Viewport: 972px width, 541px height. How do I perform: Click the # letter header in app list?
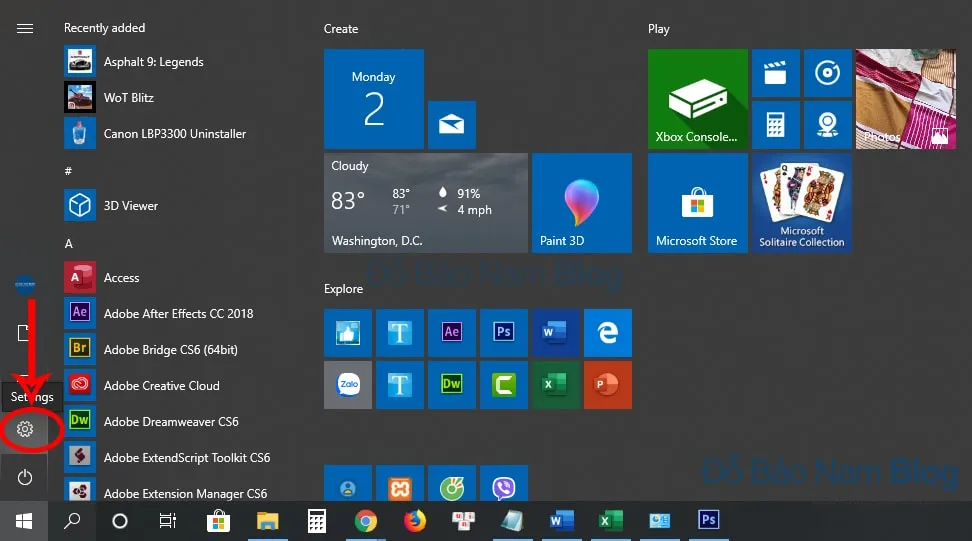coord(68,170)
